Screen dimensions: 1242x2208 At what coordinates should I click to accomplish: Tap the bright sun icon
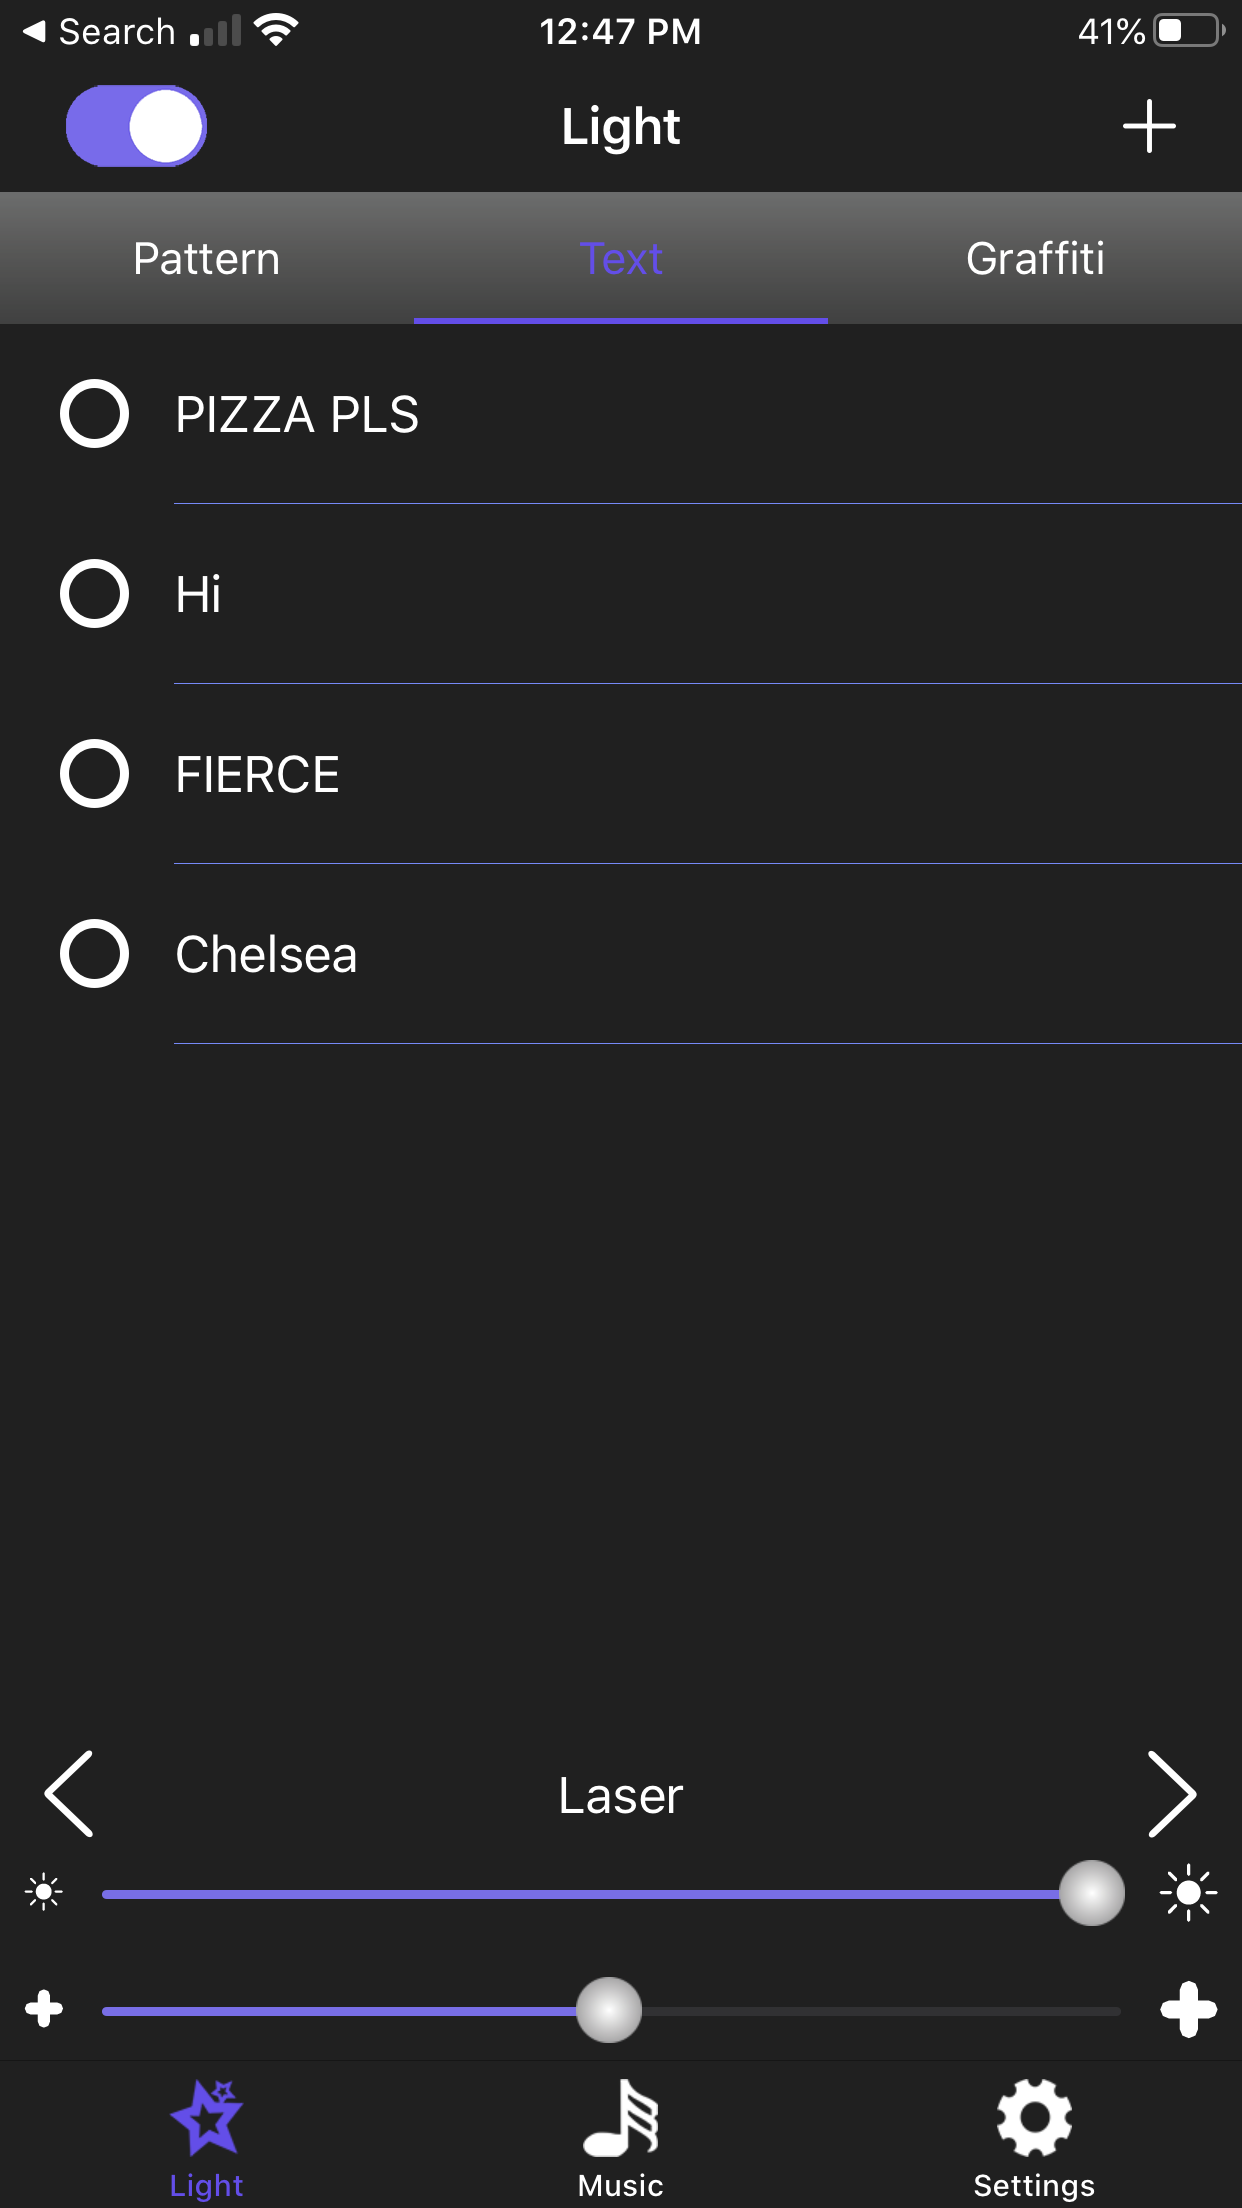[1188, 1892]
